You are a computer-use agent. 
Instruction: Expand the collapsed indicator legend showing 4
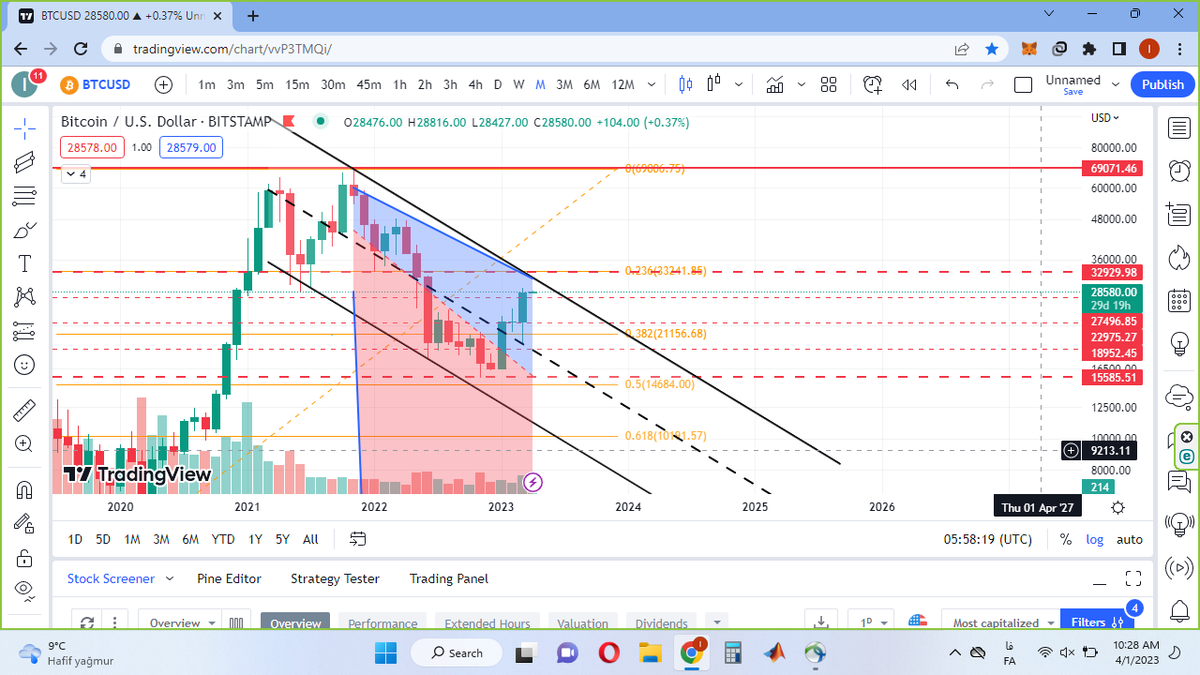[76, 174]
